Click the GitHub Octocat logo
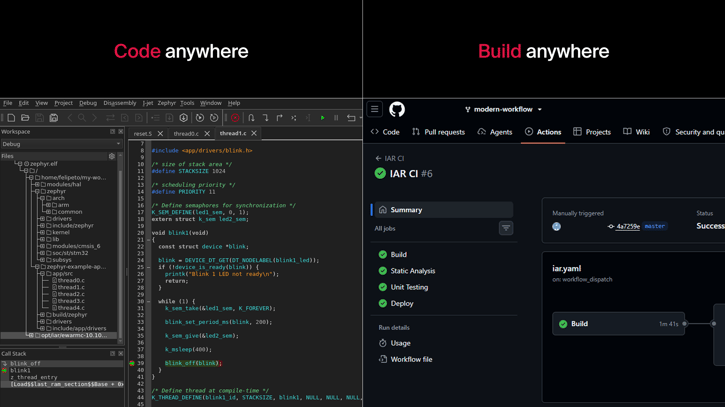This screenshot has height=407, width=725. click(397, 110)
